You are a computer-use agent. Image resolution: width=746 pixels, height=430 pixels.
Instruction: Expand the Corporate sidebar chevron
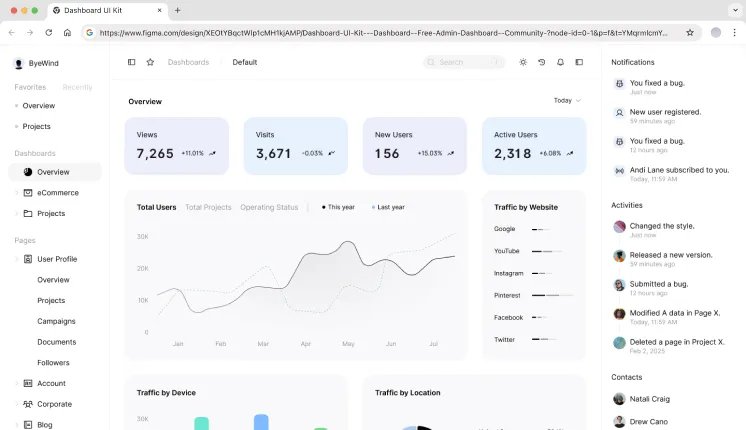(x=17, y=404)
